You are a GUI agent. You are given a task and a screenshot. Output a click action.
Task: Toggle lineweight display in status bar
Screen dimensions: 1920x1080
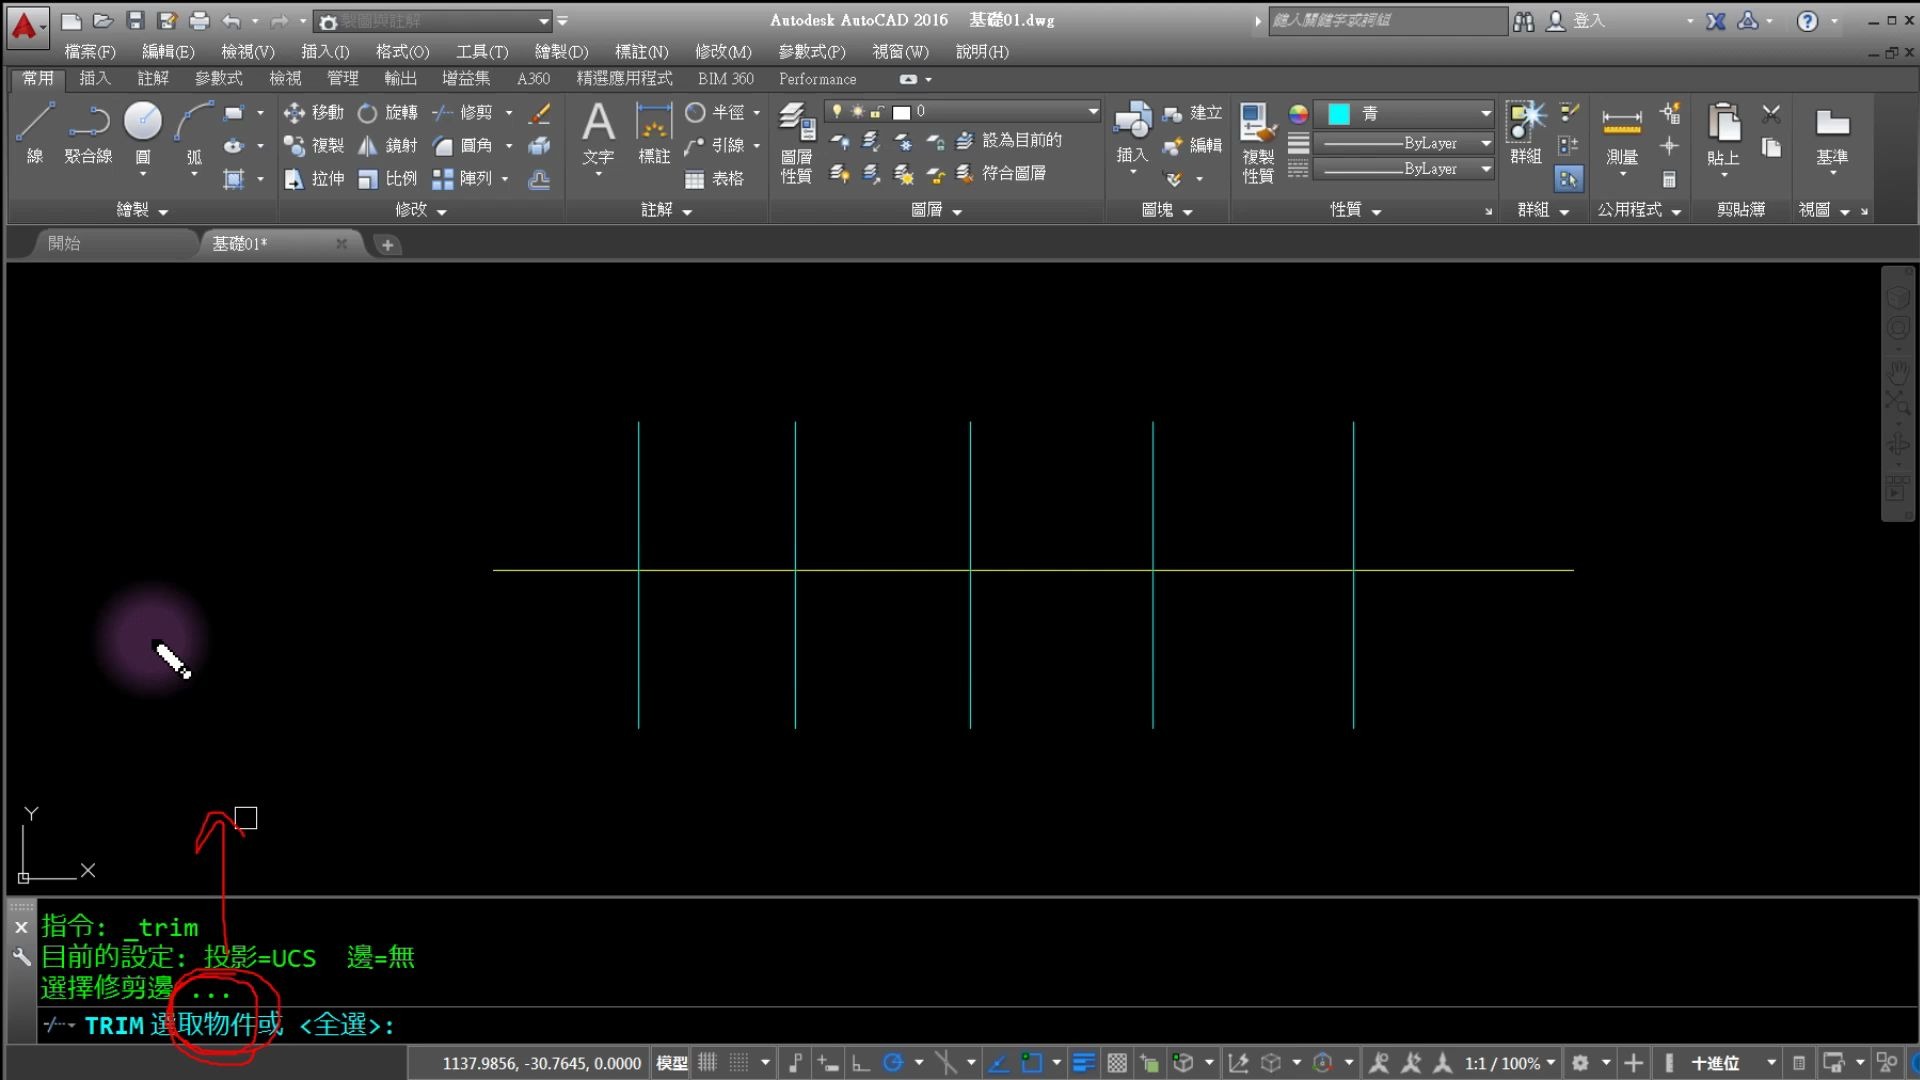[1083, 1063]
